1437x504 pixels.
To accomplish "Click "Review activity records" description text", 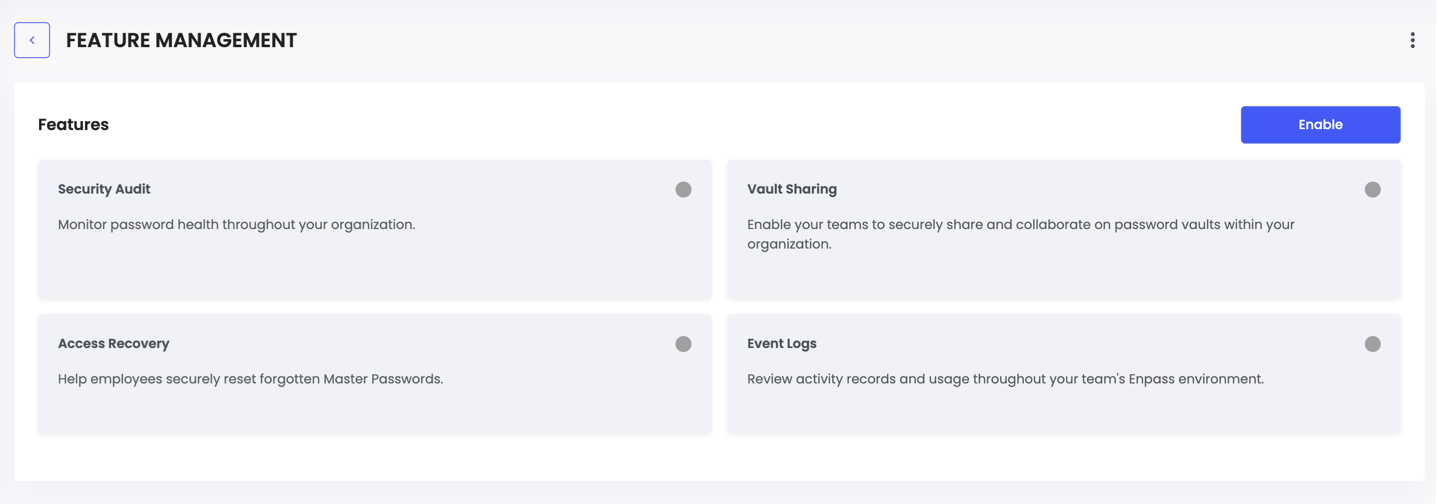I will pyautogui.click(x=1005, y=379).
